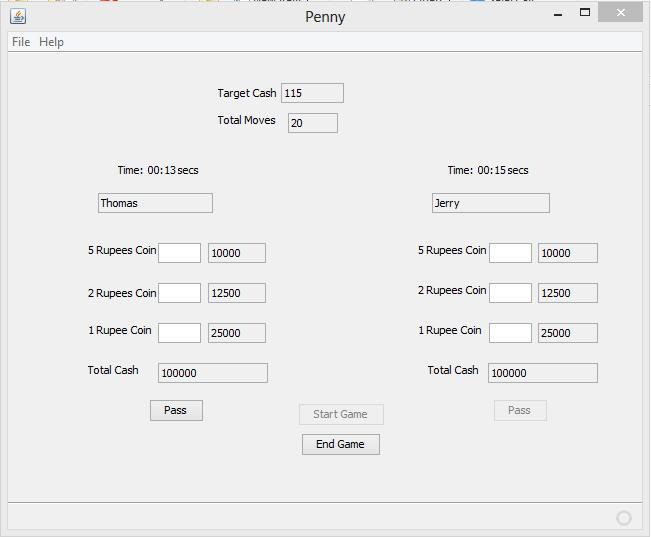The image size is (651, 537).
Task: Select the Thomas player name field
Action: [155, 203]
